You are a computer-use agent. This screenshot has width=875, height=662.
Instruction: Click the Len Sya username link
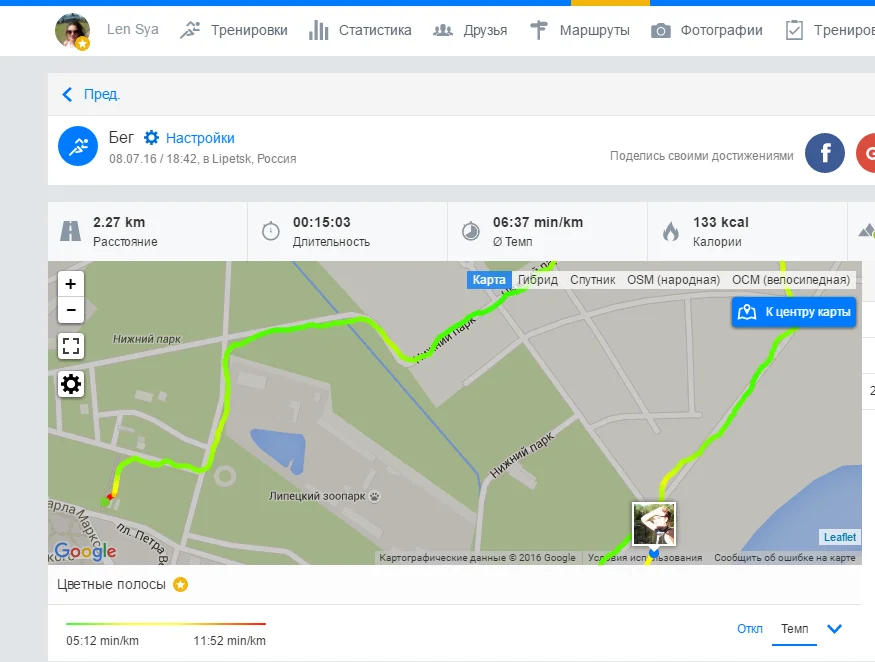133,30
